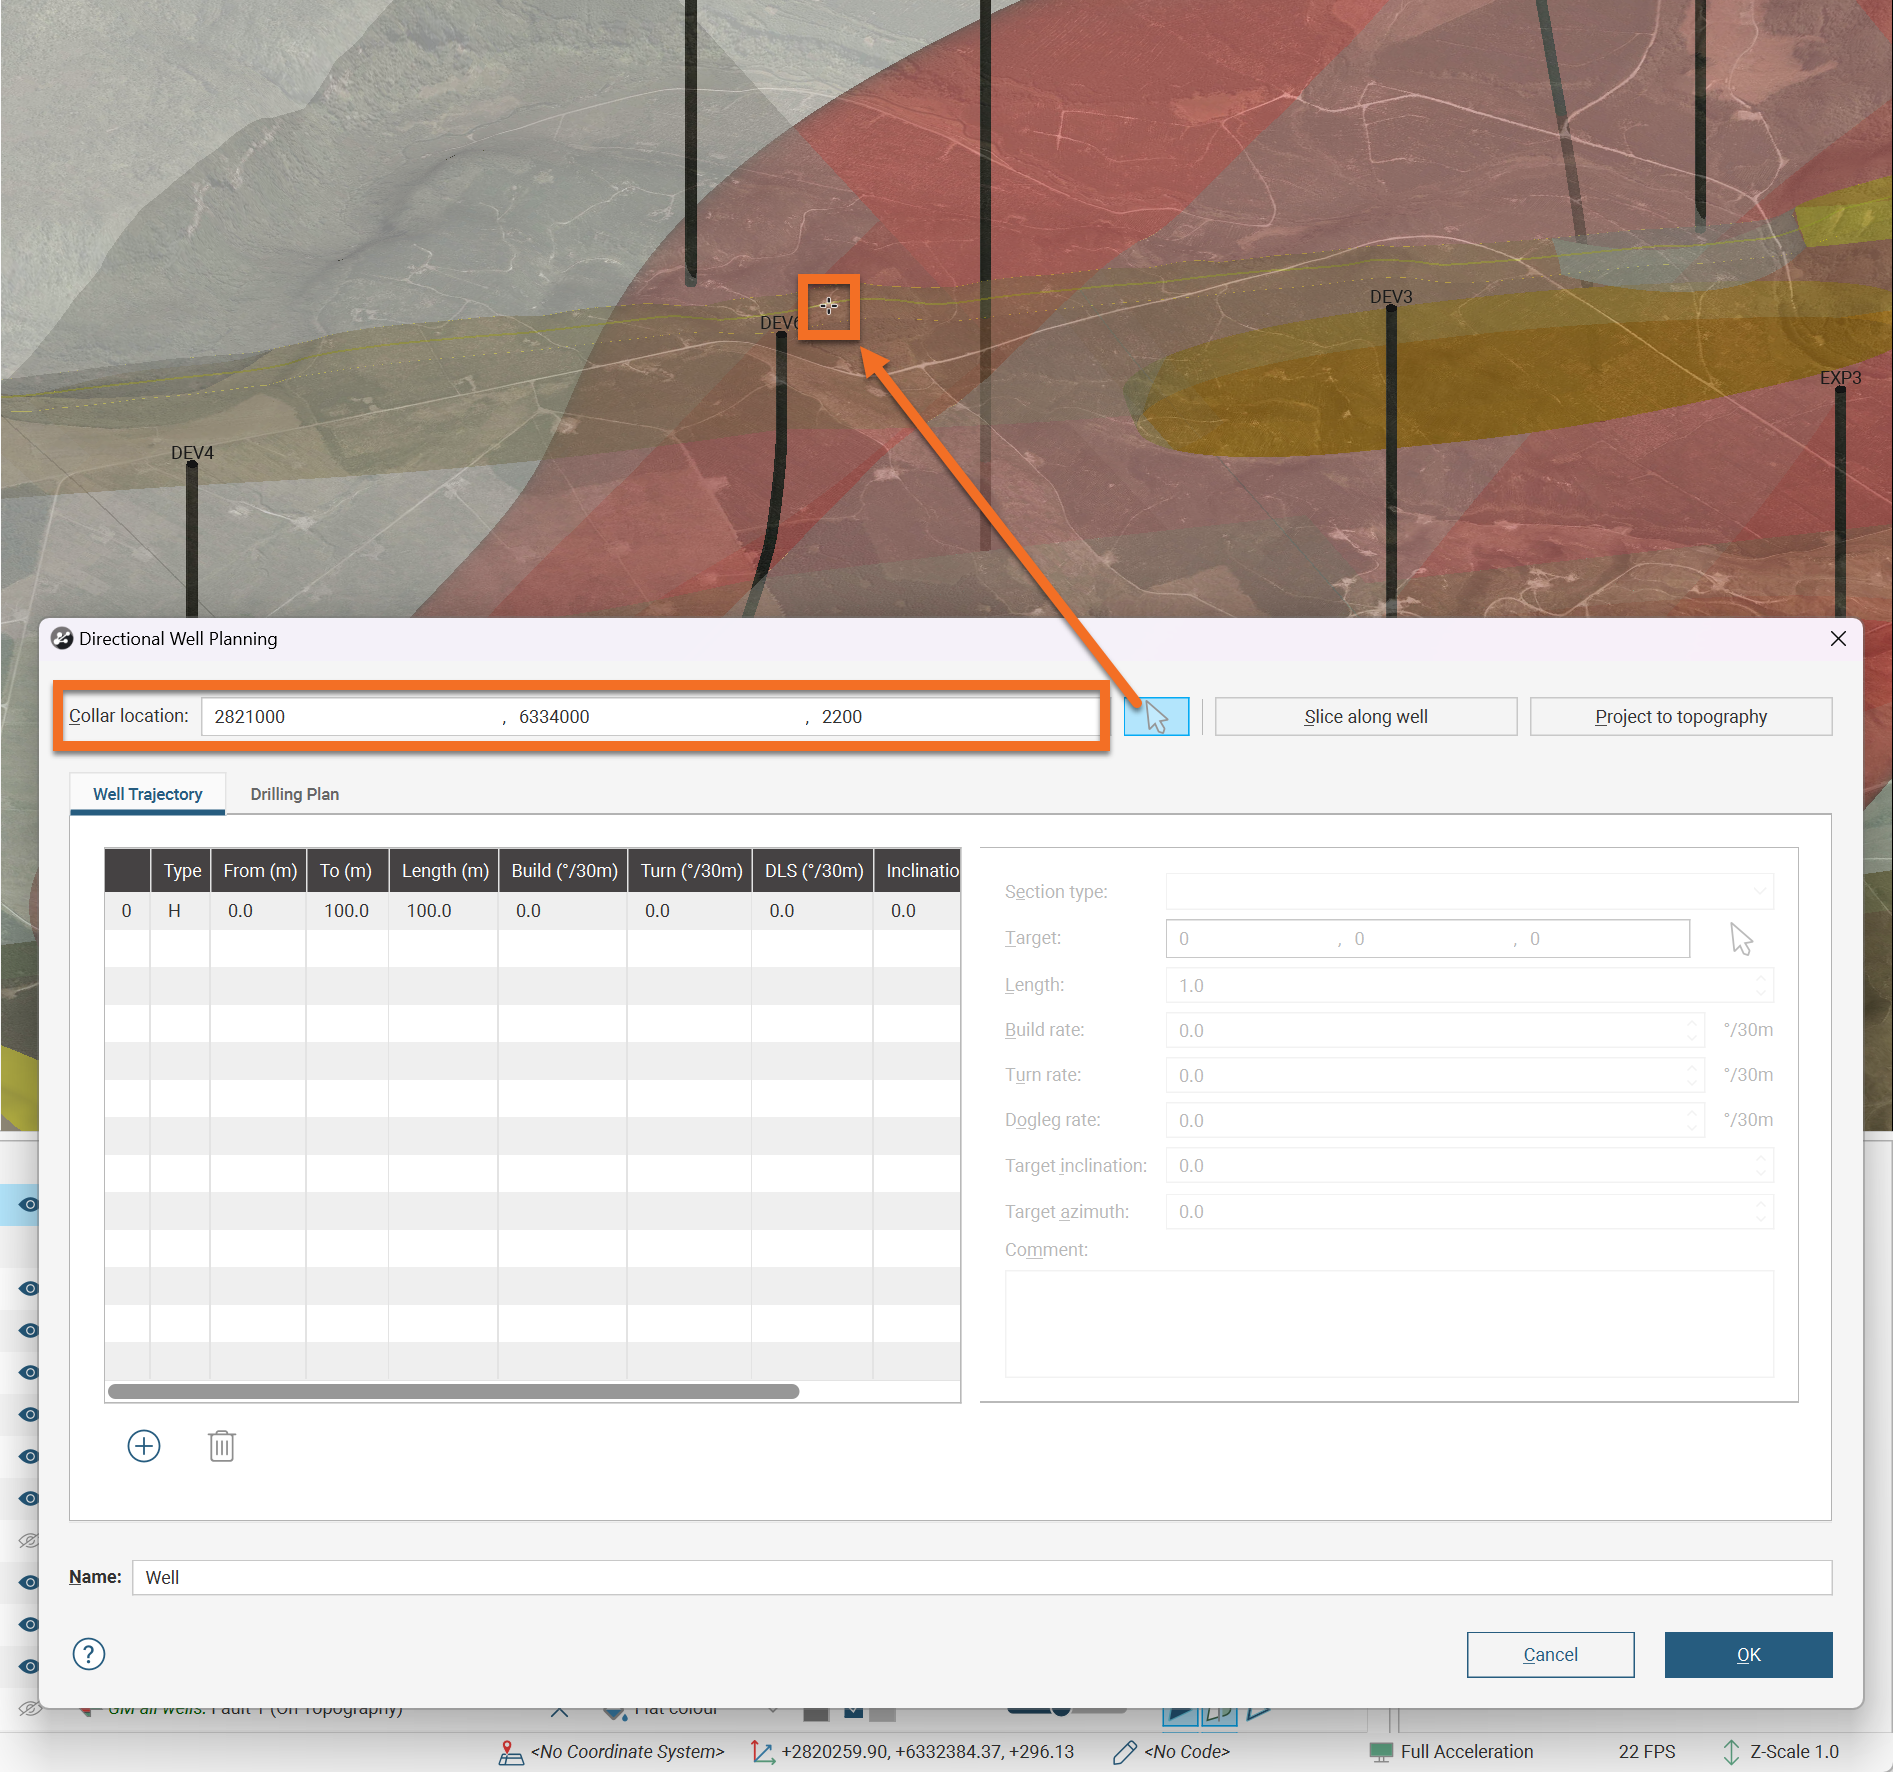The image size is (1893, 1772).
Task: Show the object with the upper crossed-out eye icon
Action: click(28, 1540)
